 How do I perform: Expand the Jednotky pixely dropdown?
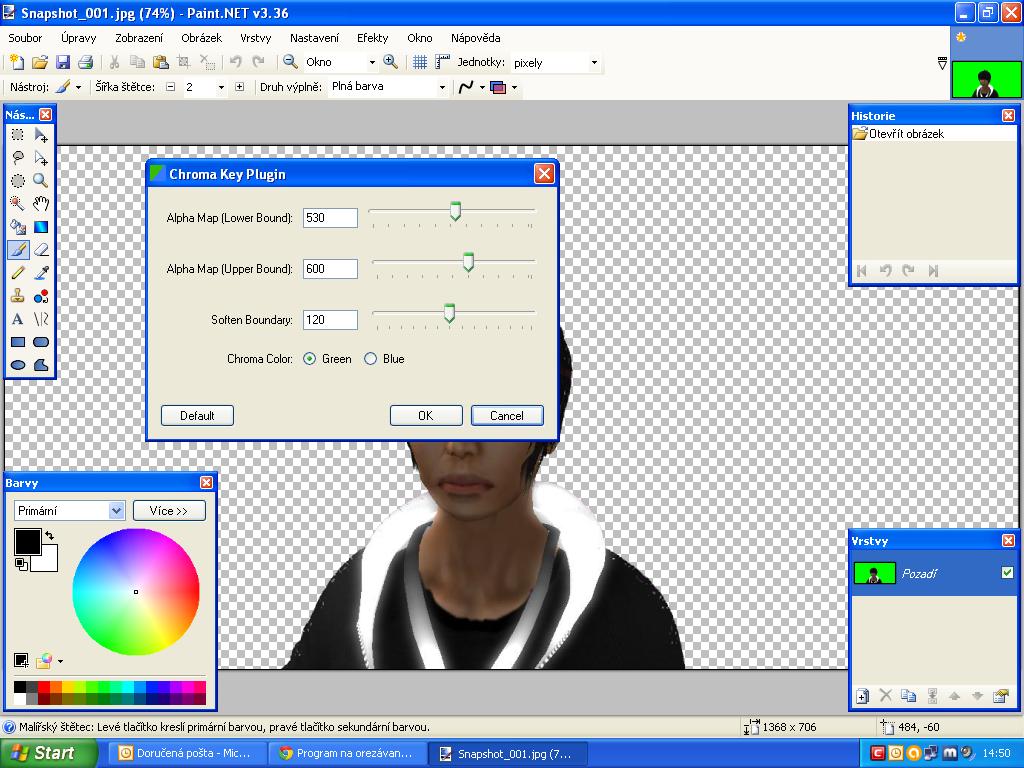594,62
